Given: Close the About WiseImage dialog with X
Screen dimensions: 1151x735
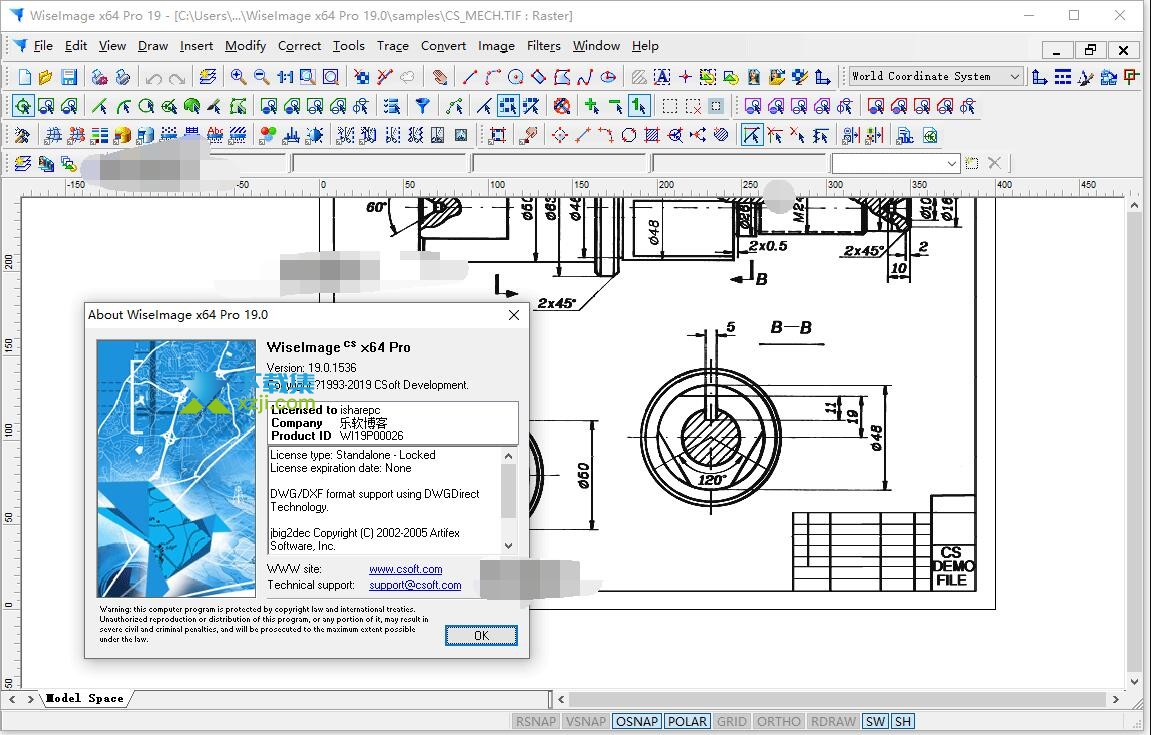Looking at the screenshot, I should pos(514,315).
